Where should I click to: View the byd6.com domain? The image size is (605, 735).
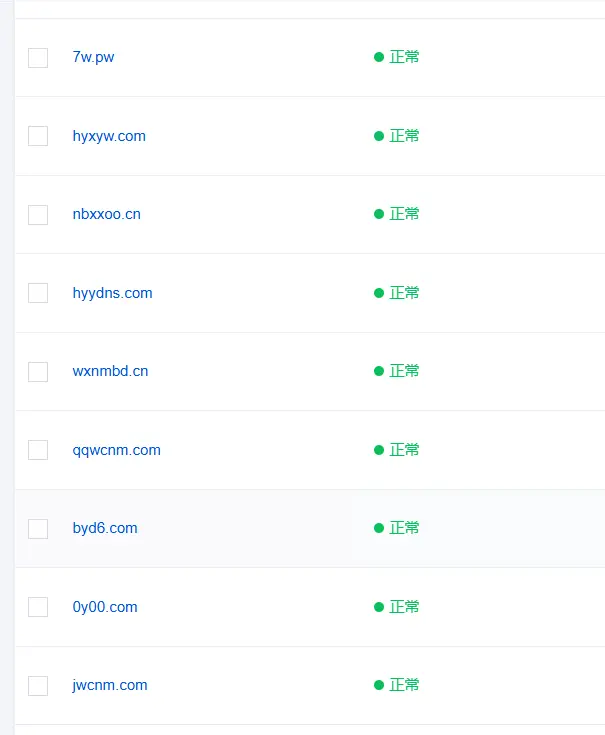(x=105, y=528)
